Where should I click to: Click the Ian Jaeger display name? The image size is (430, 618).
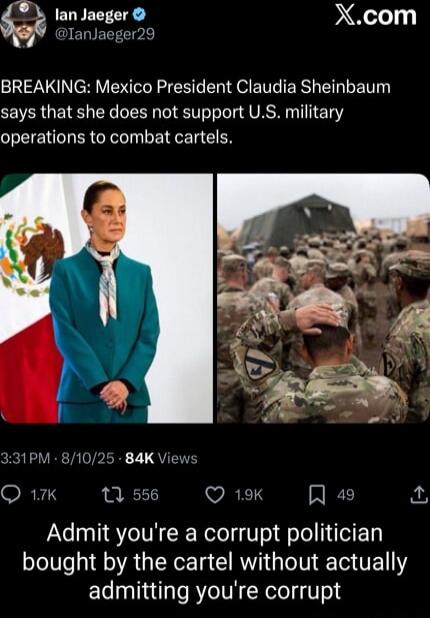pyautogui.click(x=92, y=15)
